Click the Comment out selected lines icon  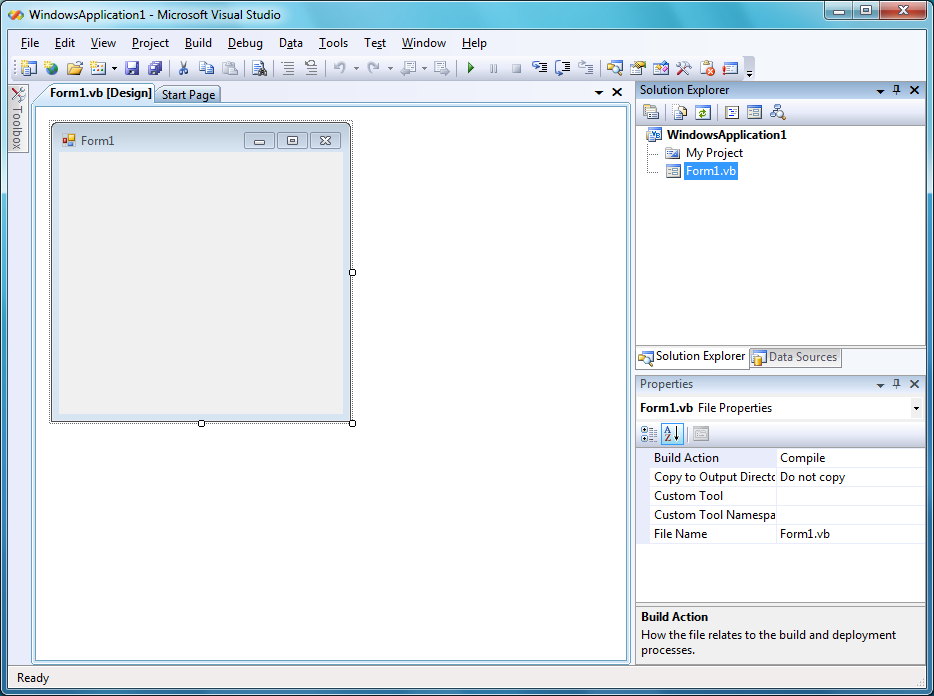[x=288, y=68]
